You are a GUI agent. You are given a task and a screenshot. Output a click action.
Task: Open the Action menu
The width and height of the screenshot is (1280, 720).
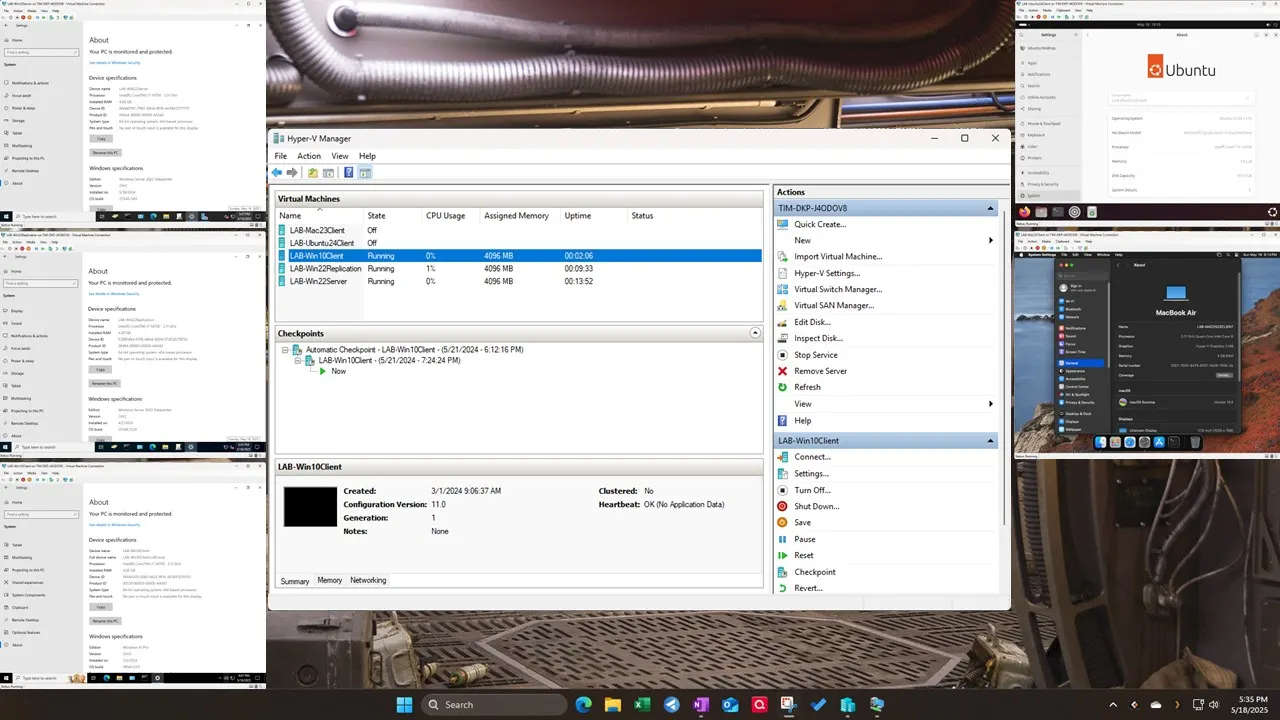coord(309,156)
